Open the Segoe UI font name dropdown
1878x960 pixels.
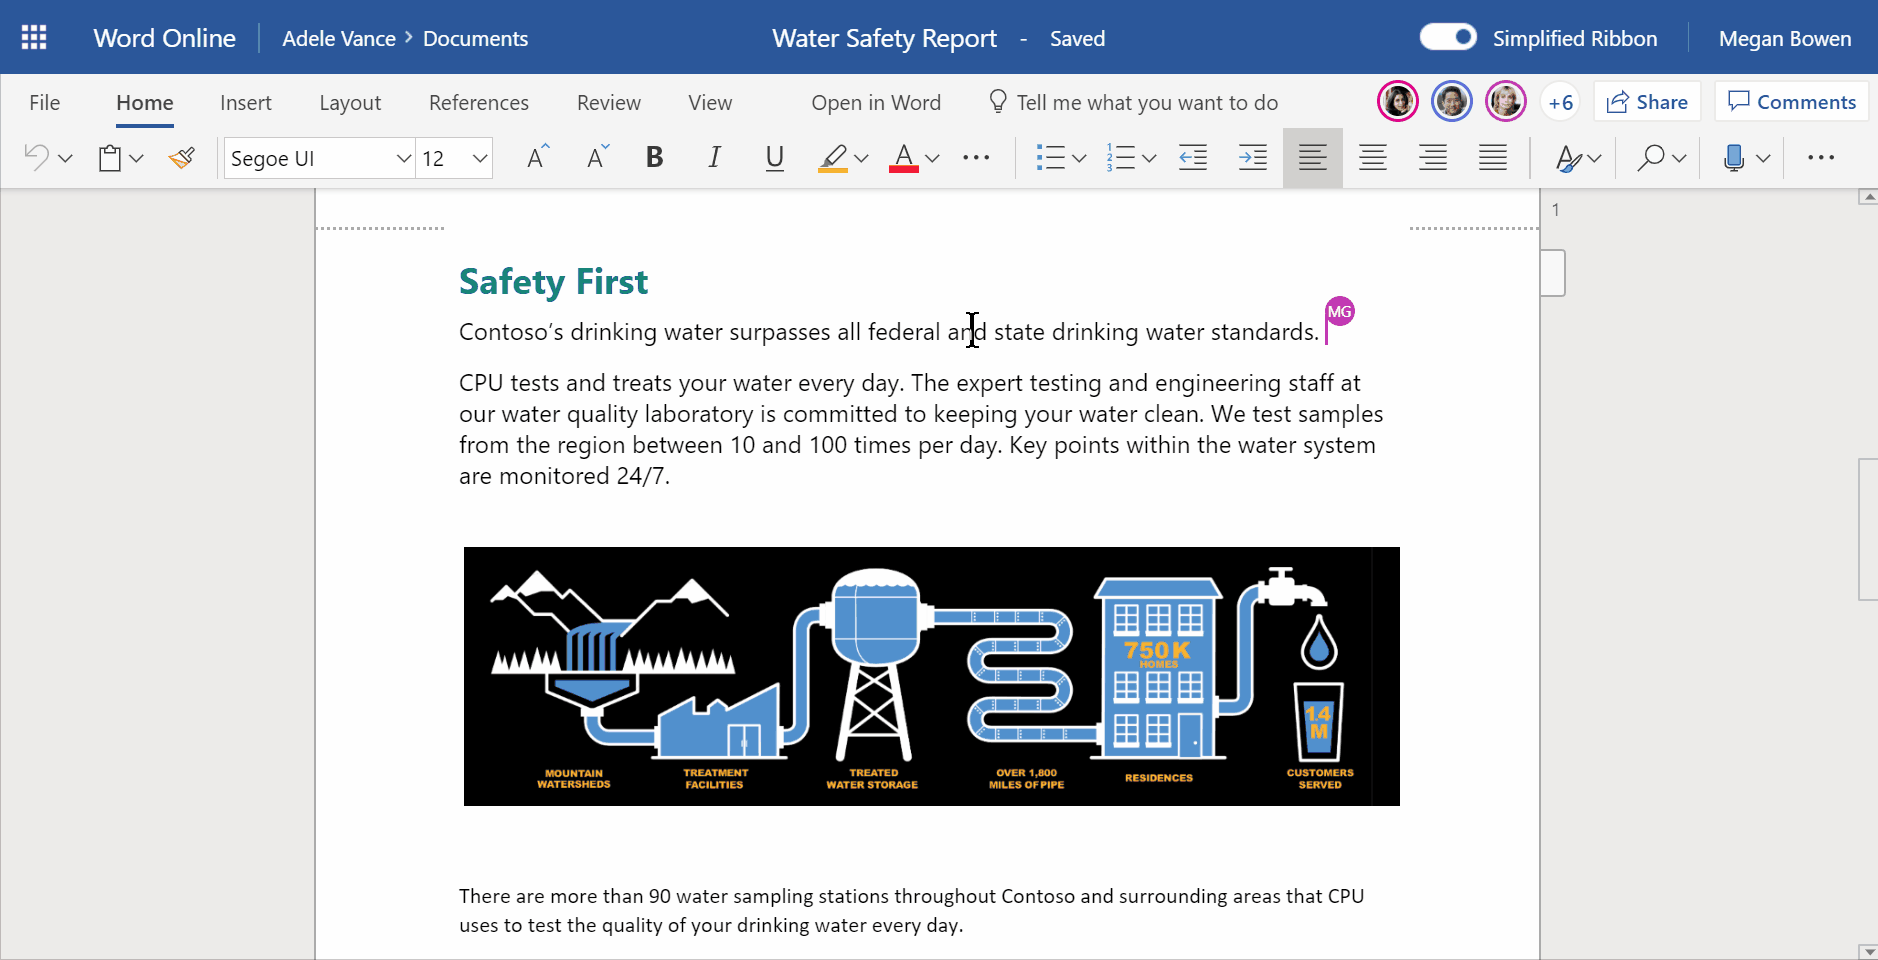click(404, 158)
